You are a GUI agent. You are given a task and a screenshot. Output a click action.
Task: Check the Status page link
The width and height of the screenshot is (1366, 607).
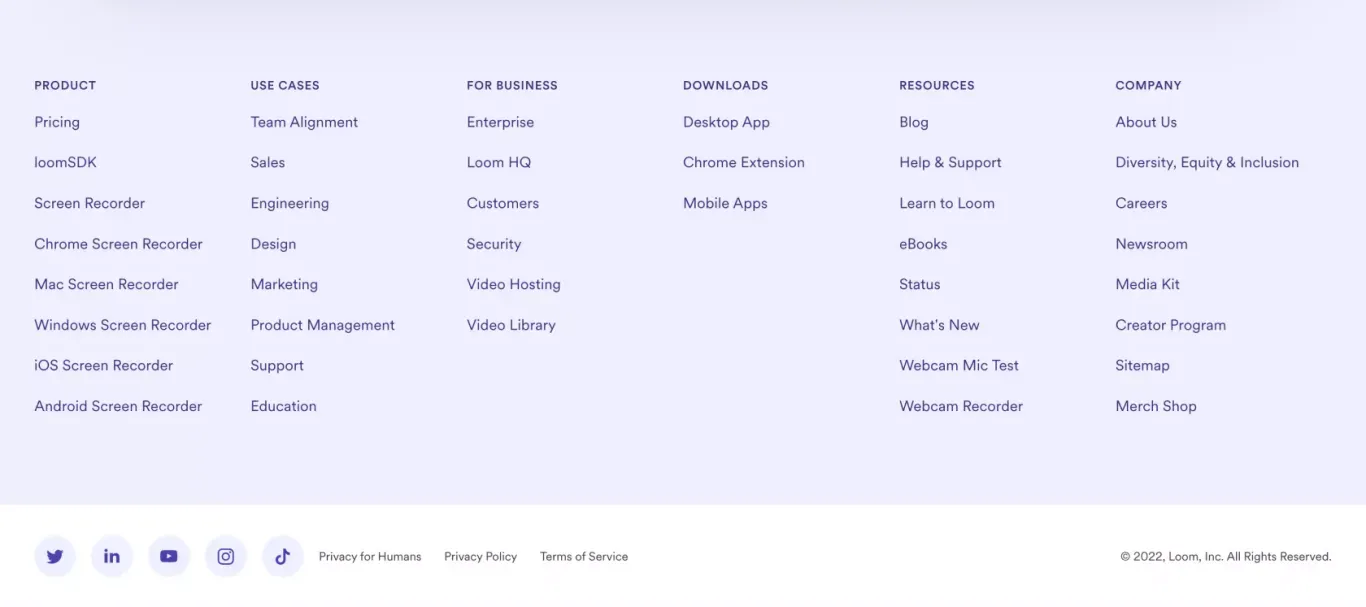920,284
